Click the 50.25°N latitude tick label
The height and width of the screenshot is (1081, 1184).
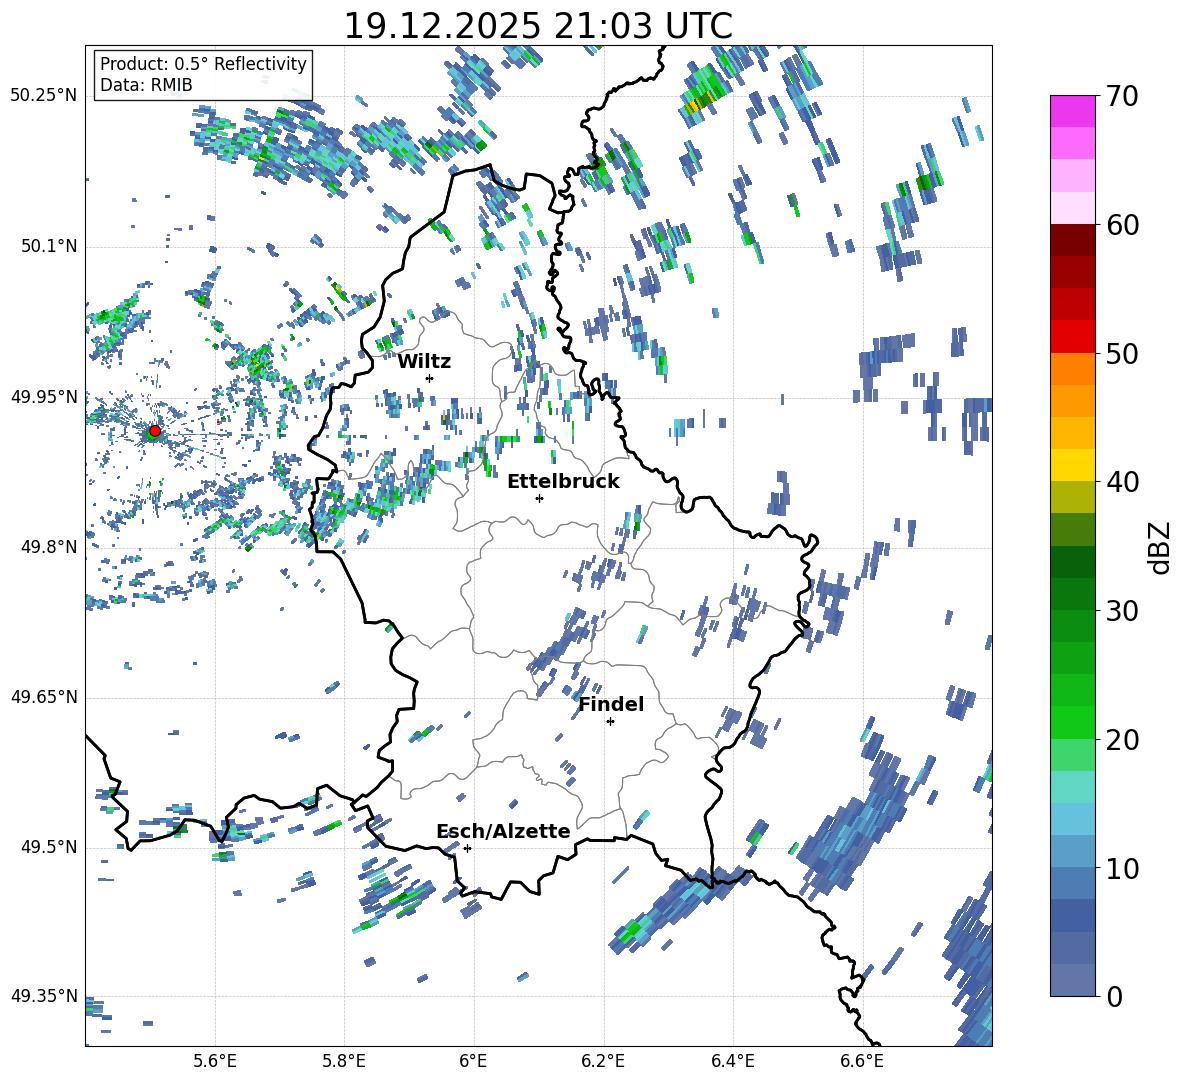[43, 96]
